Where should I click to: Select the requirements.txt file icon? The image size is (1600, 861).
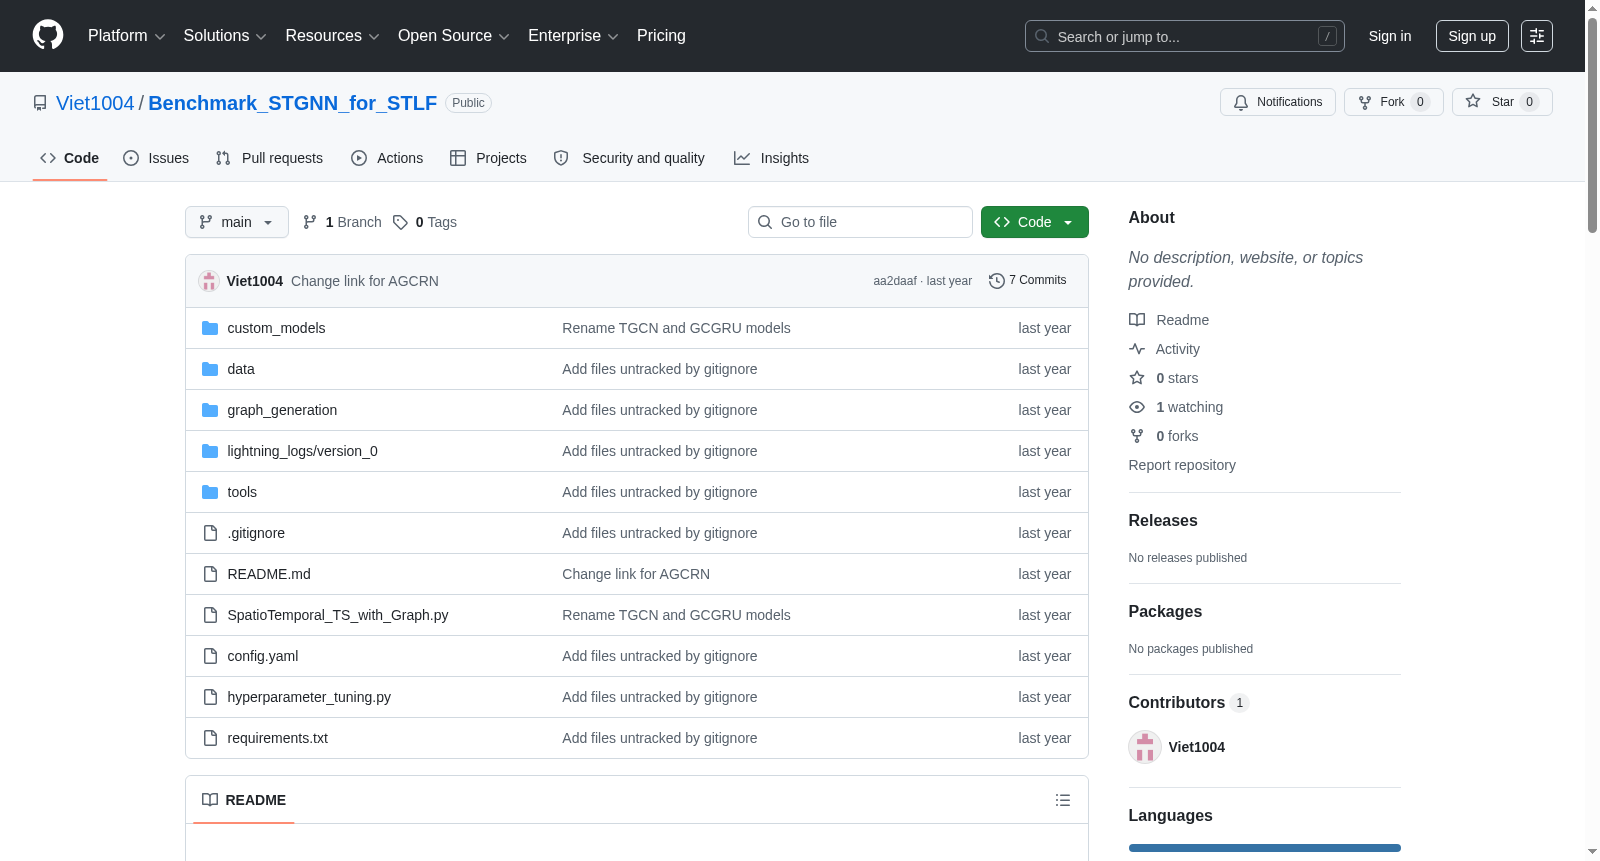(210, 738)
